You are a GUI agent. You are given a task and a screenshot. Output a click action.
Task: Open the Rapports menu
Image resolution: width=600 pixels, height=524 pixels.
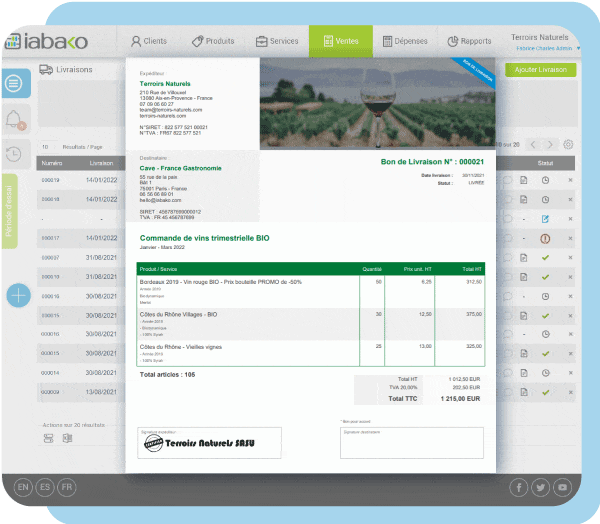coord(469,41)
